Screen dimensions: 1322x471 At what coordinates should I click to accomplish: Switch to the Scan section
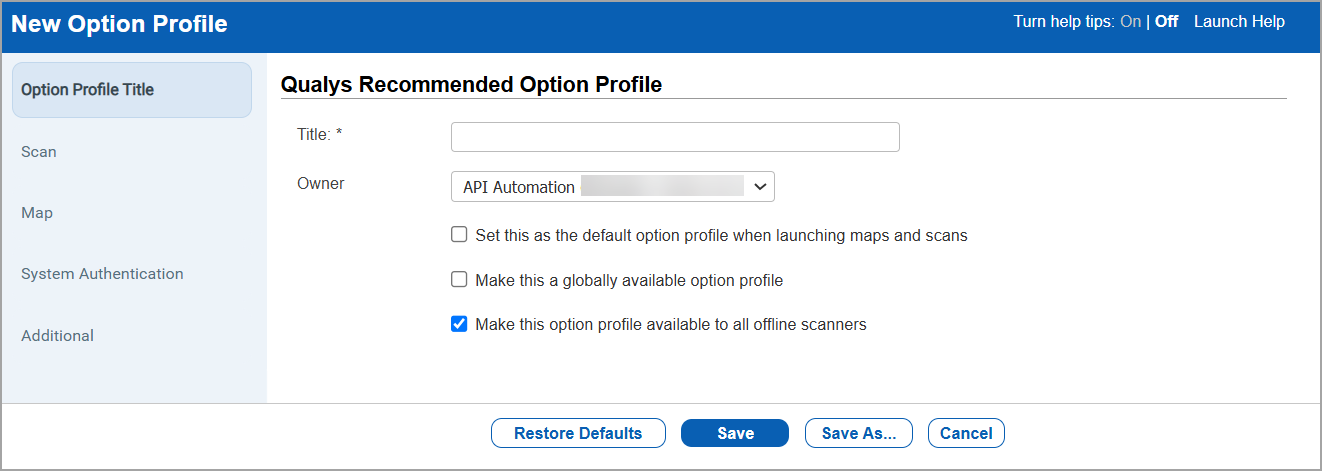tap(39, 152)
